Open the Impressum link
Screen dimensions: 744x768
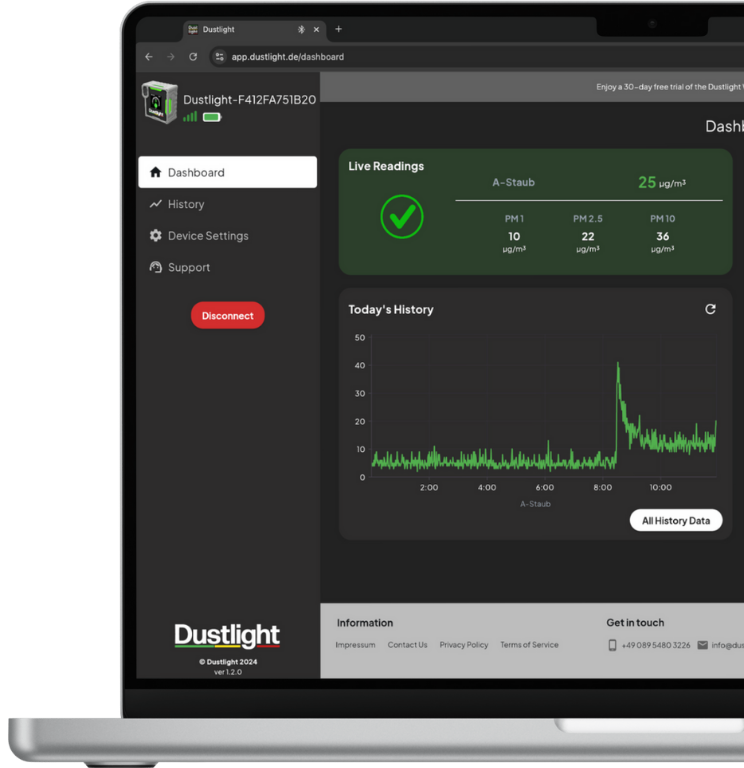pos(356,645)
